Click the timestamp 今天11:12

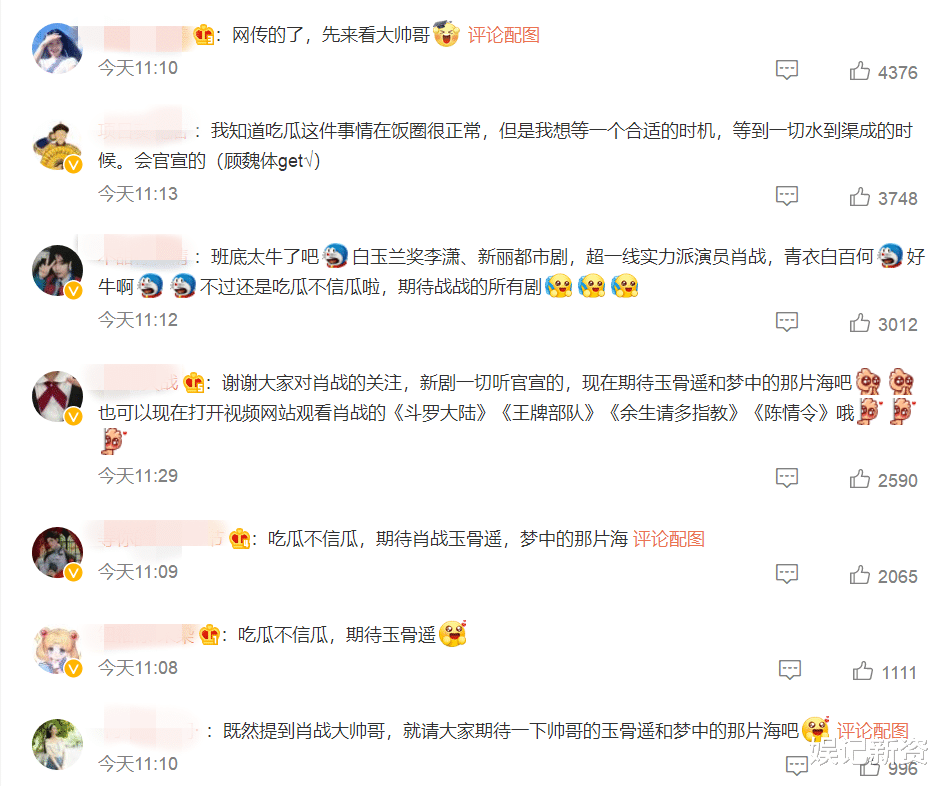point(138,320)
